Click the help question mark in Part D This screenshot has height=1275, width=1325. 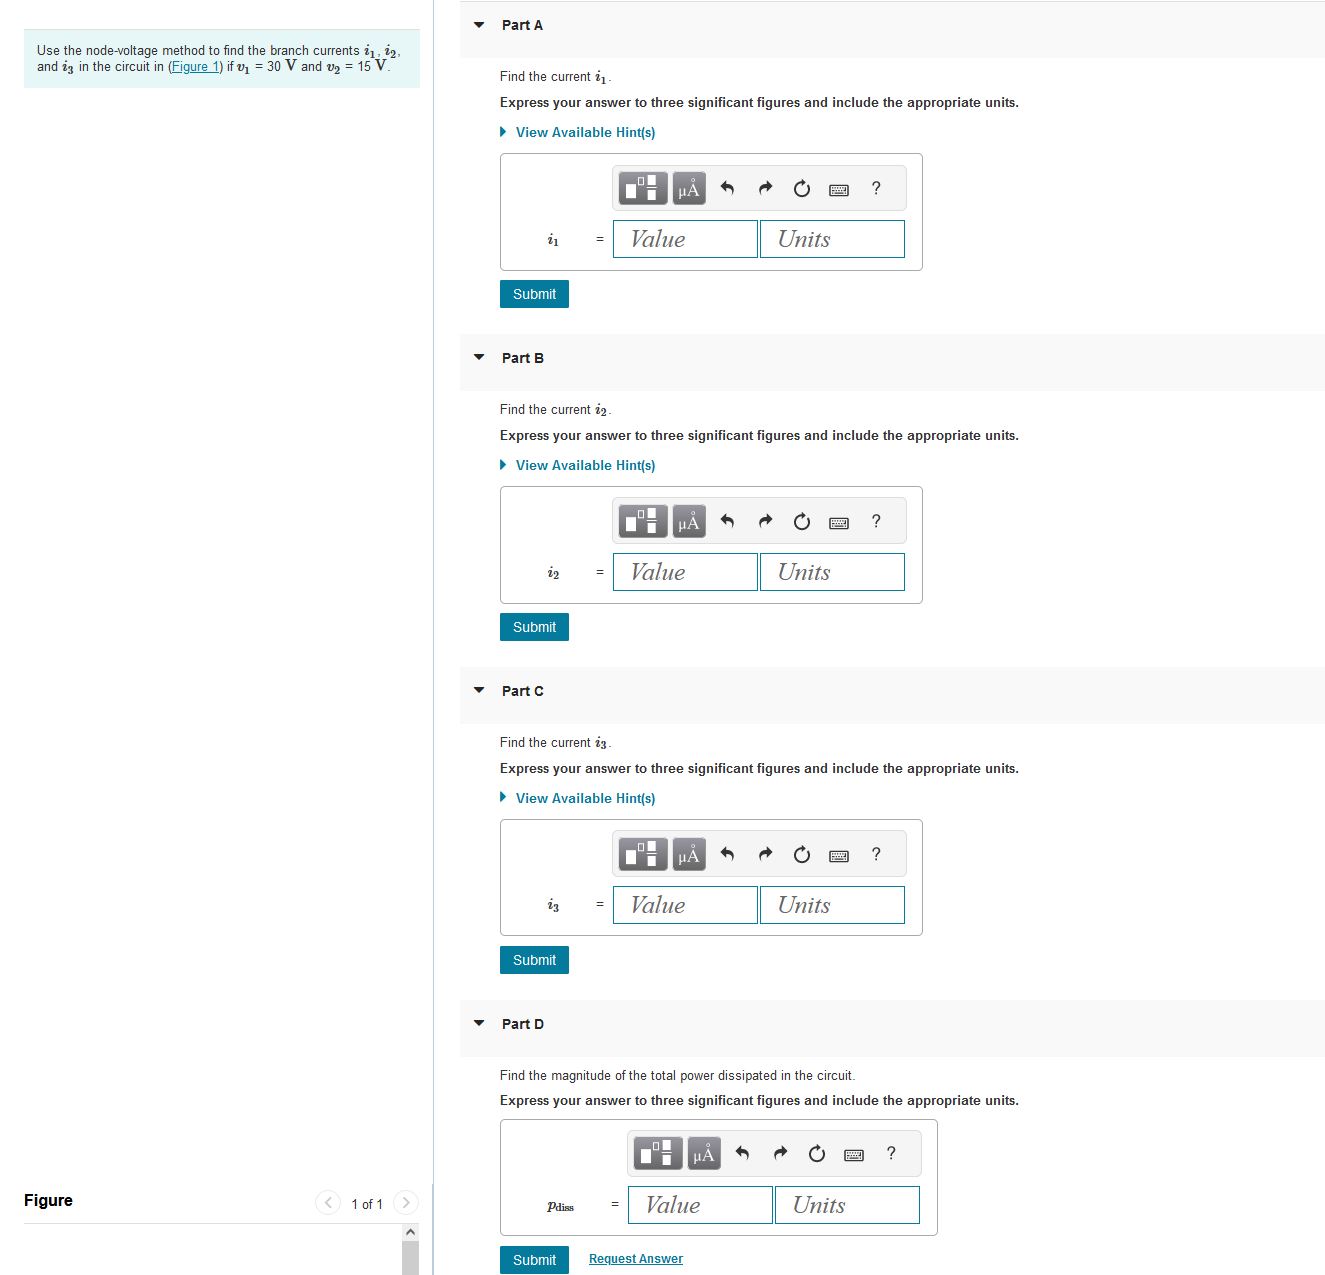point(890,1153)
